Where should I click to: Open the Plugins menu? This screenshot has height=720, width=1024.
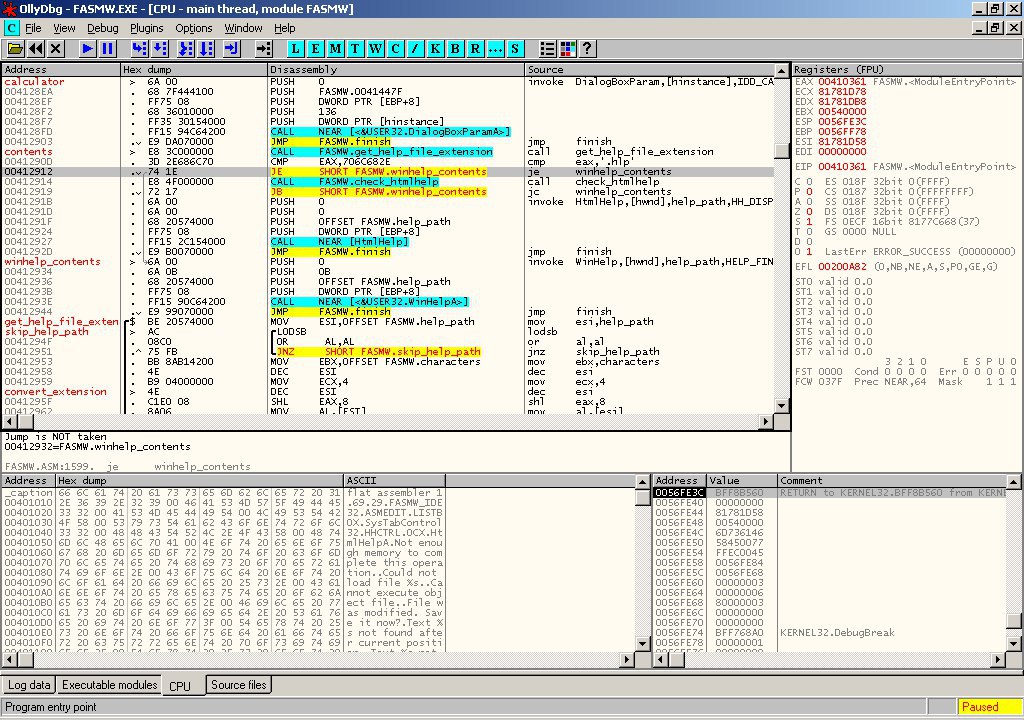tap(147, 28)
